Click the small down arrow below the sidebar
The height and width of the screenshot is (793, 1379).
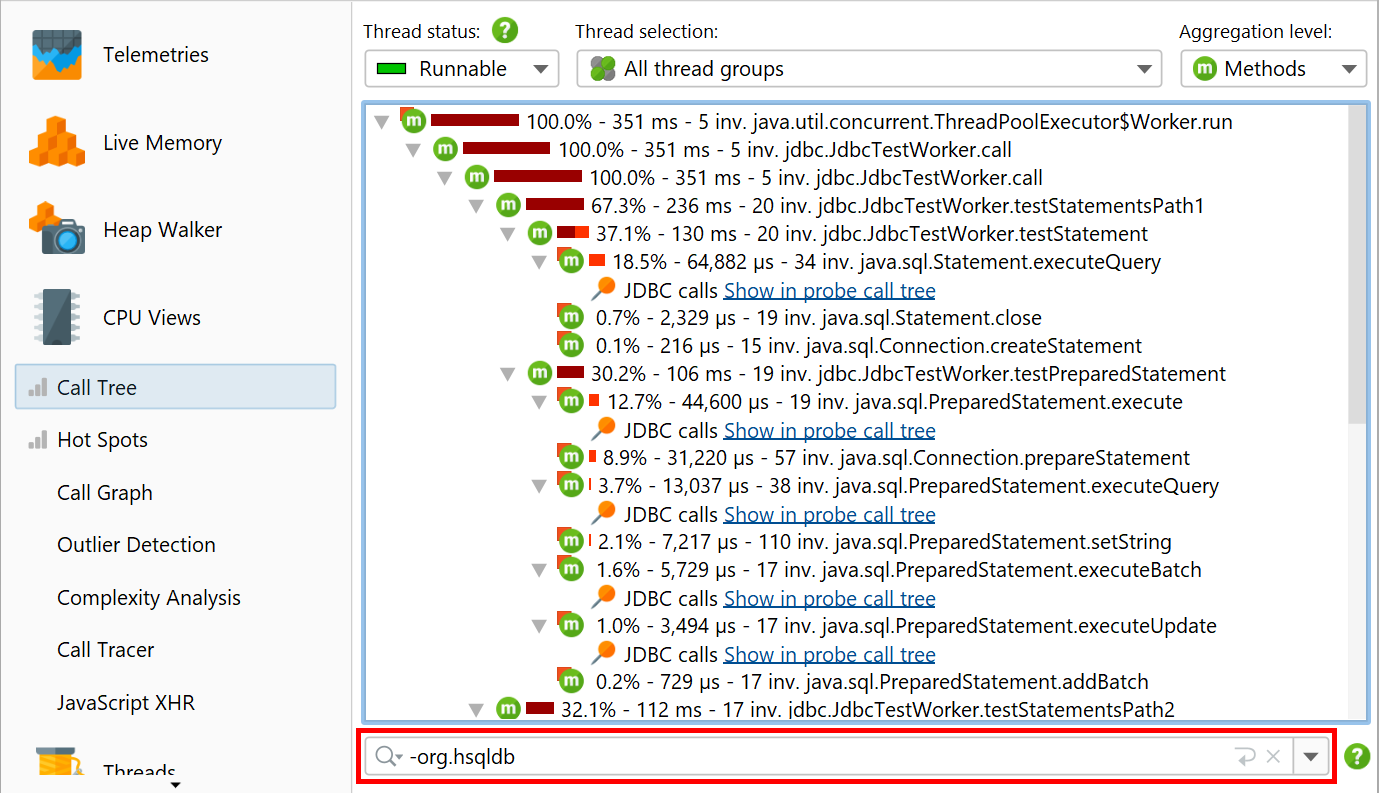coord(176,786)
